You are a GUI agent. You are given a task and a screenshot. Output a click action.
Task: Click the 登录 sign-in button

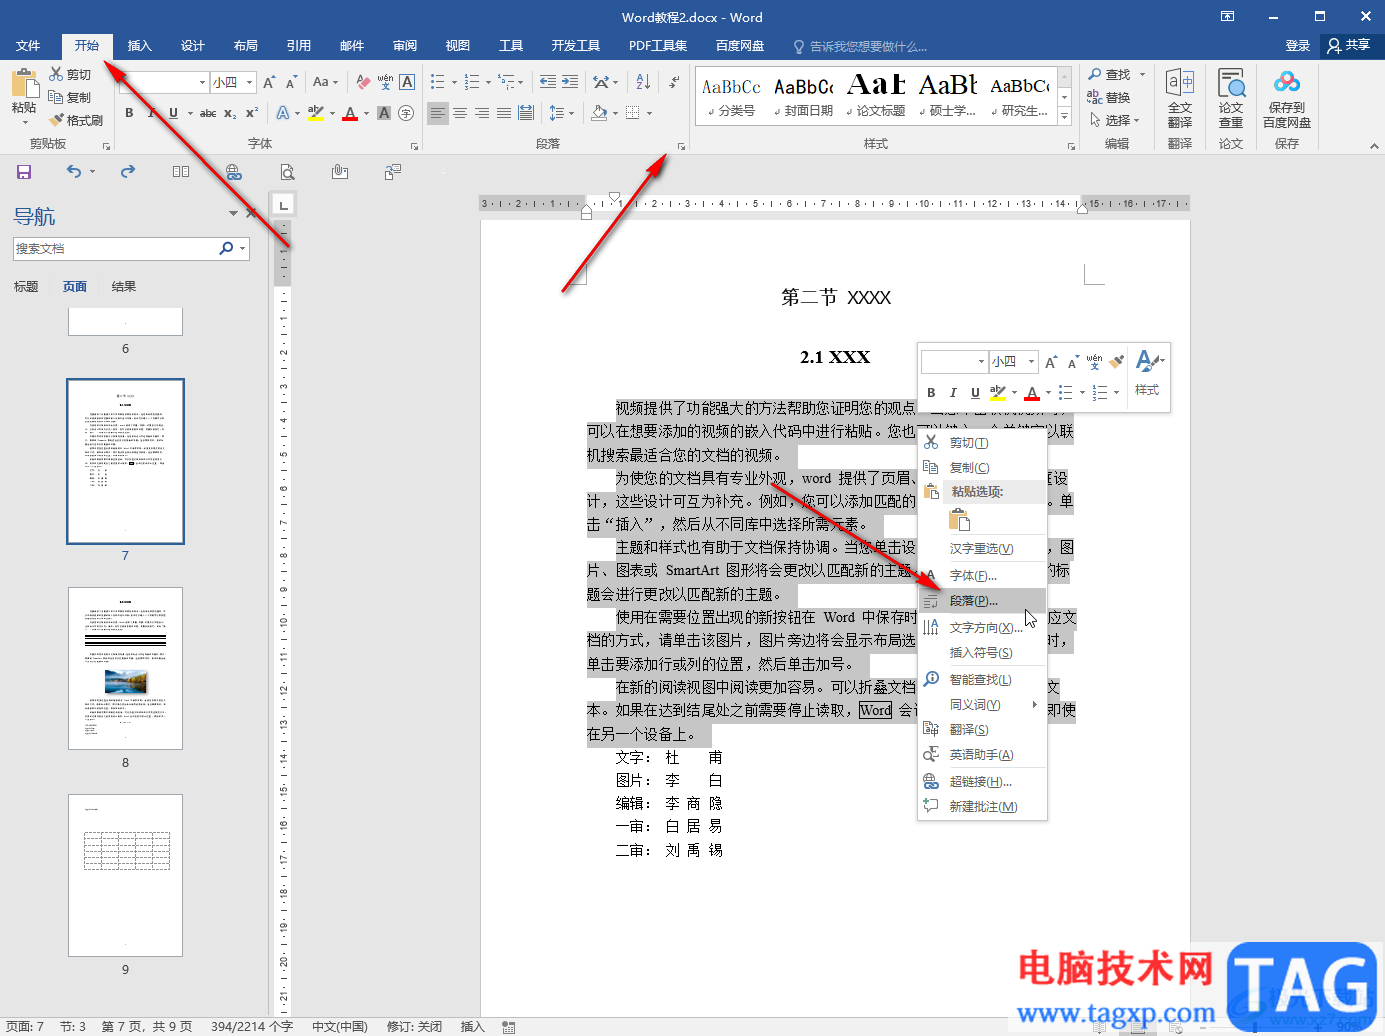coord(1298,46)
